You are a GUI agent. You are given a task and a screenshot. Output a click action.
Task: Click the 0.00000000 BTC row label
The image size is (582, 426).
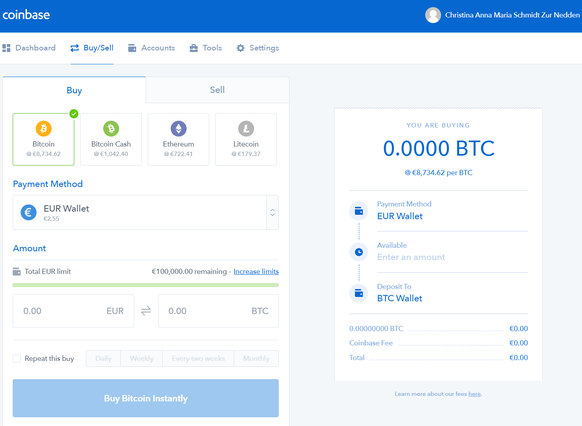click(x=376, y=329)
